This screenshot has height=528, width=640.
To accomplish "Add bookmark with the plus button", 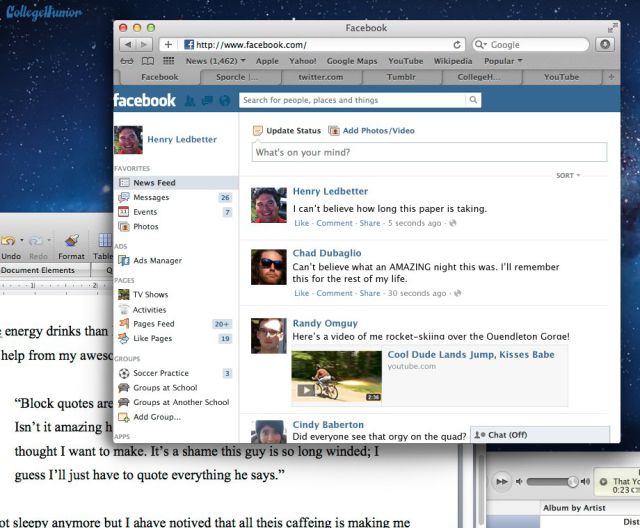I will click(168, 44).
